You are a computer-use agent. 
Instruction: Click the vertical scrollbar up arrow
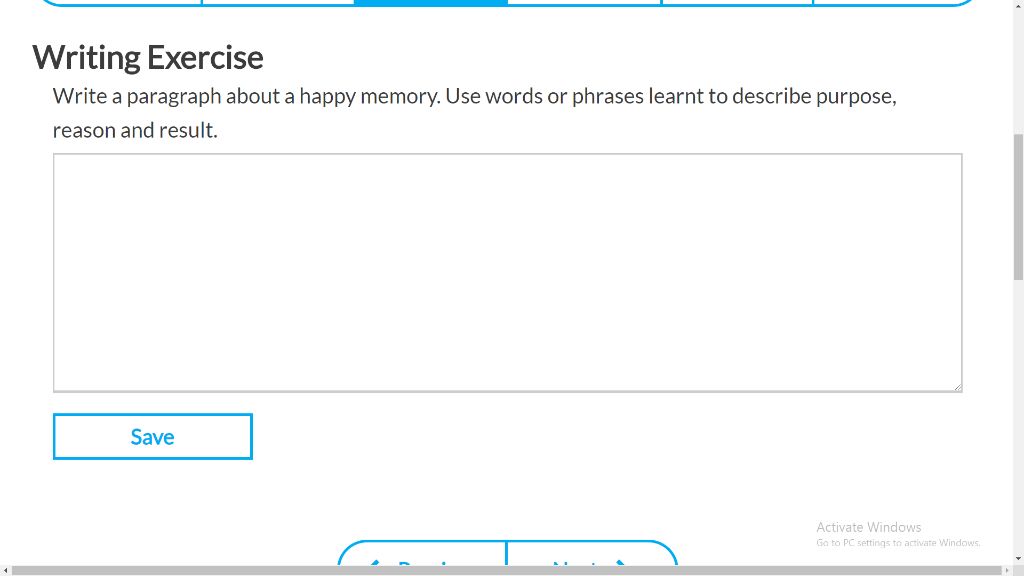tap(1018, 5)
